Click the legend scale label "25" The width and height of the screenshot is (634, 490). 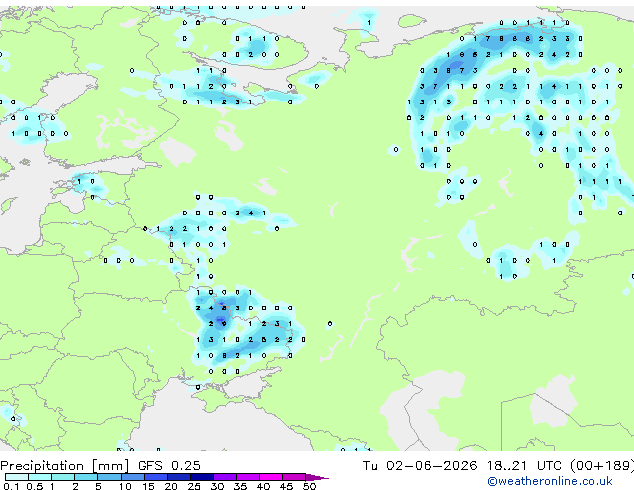pyautogui.click(x=194, y=486)
